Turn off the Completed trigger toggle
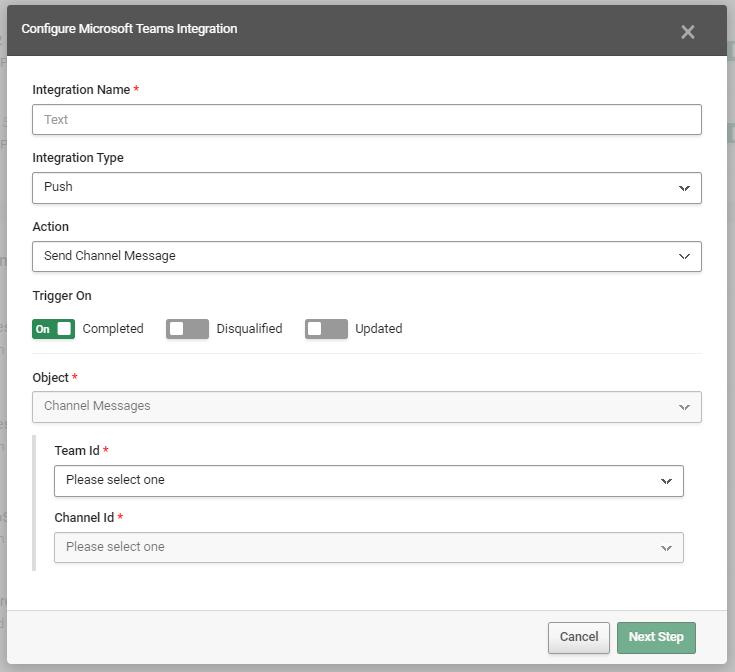The width and height of the screenshot is (735, 672). 53,329
